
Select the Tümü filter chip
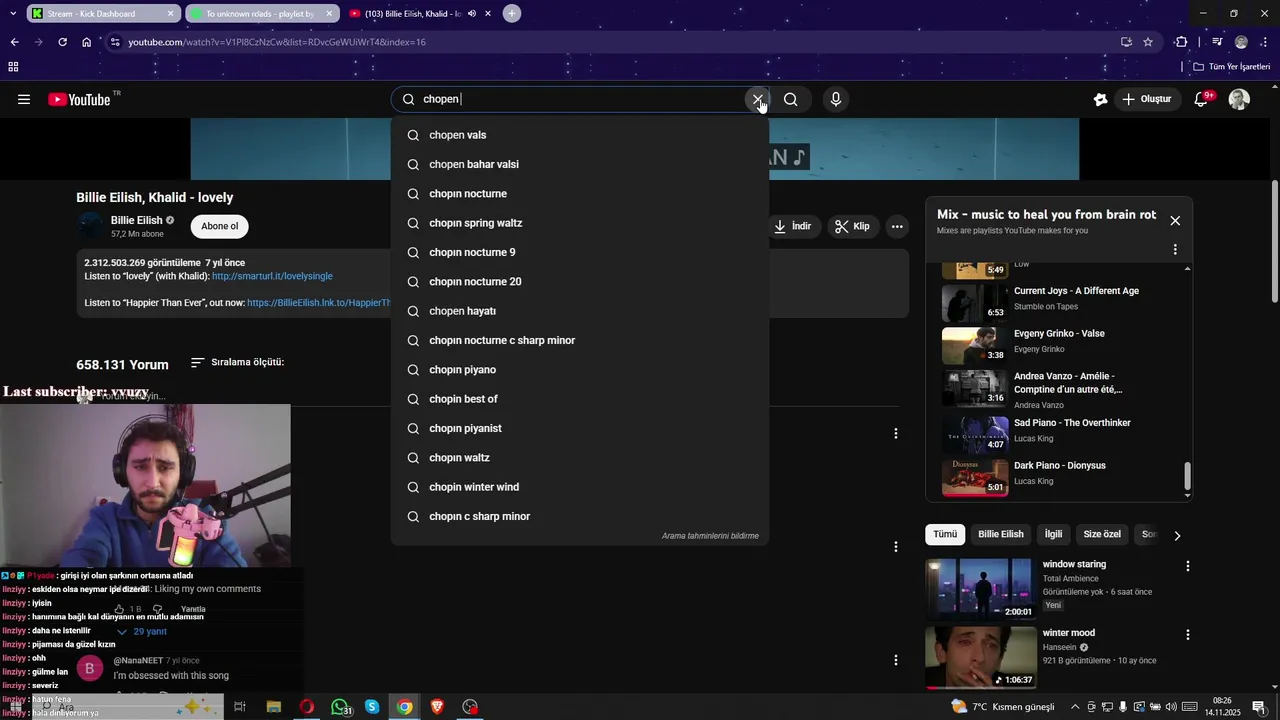pyautogui.click(x=945, y=534)
